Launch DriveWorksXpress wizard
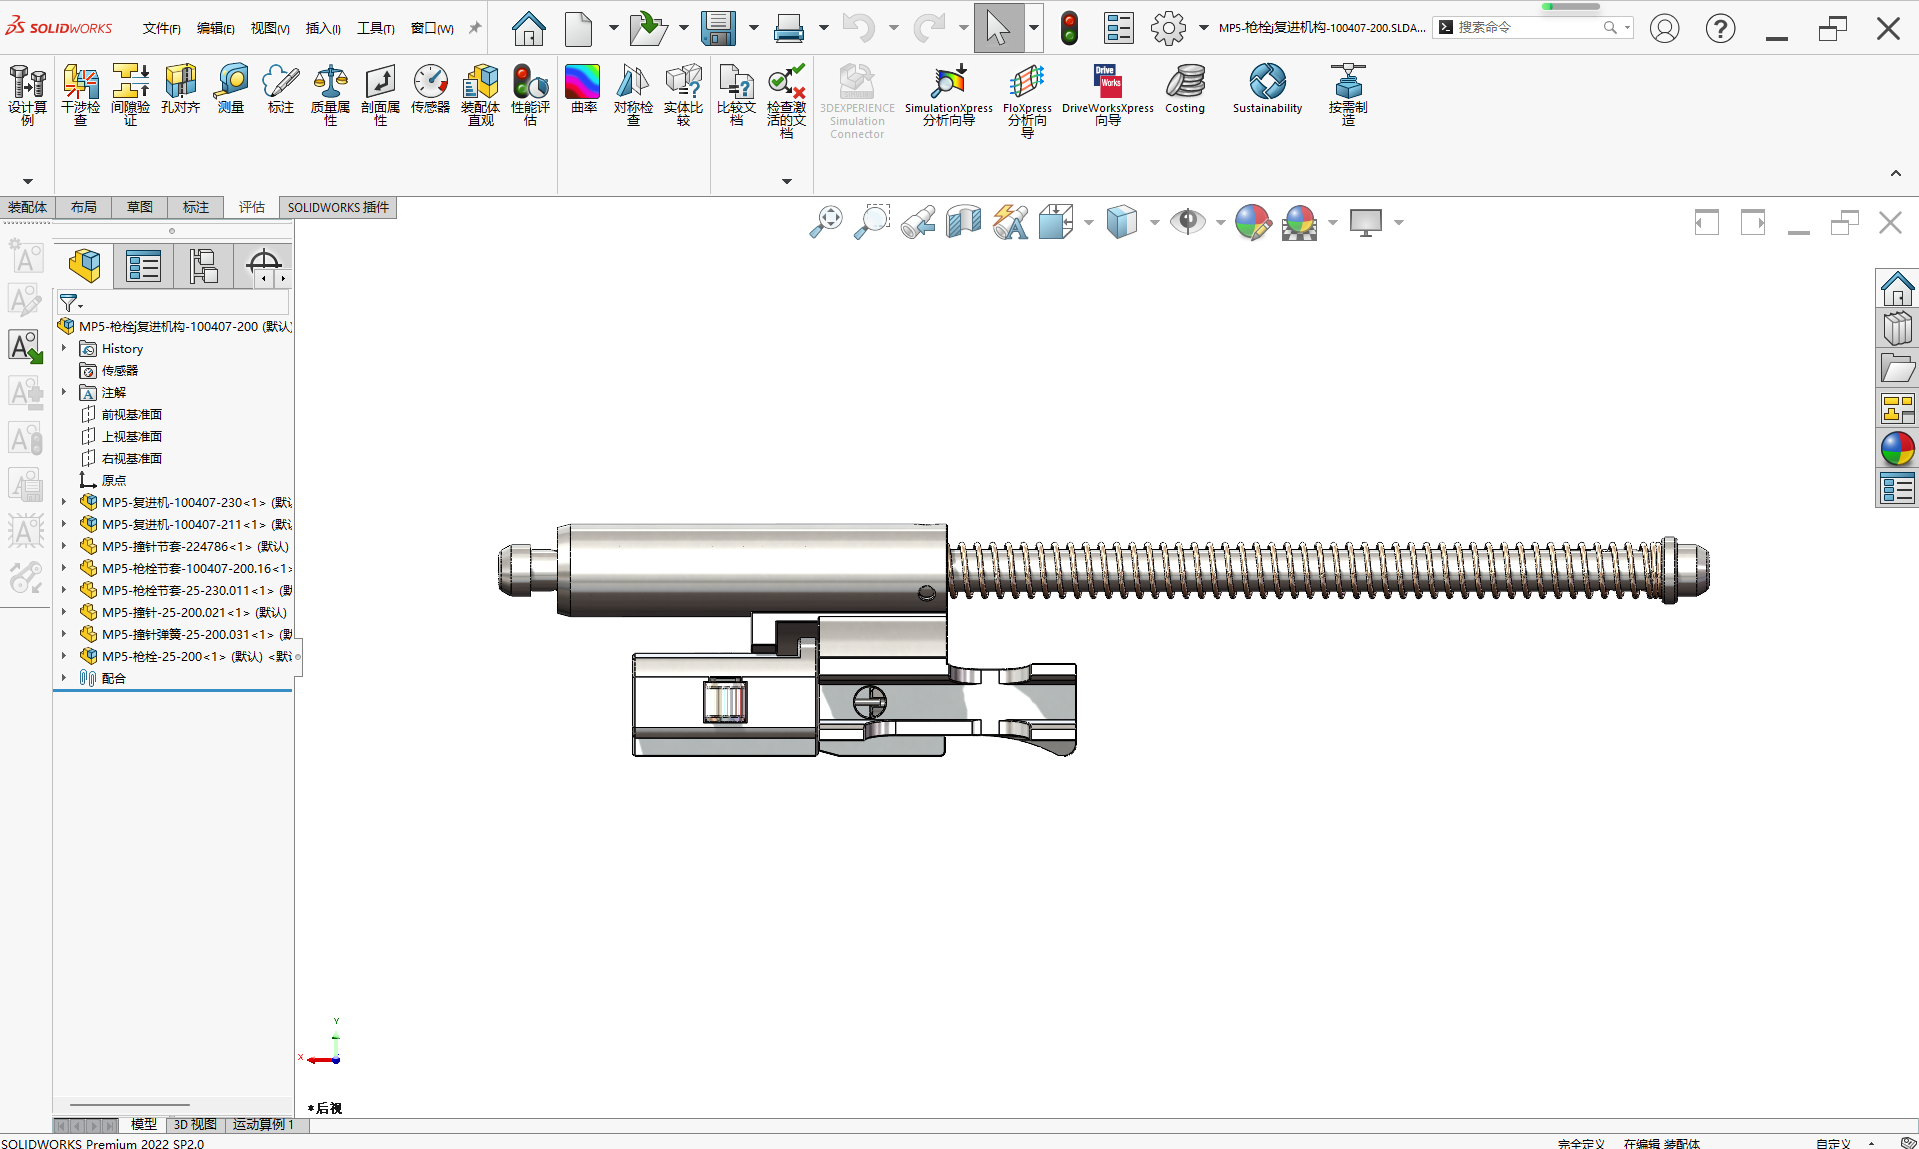This screenshot has width=1919, height=1149. (x=1107, y=95)
